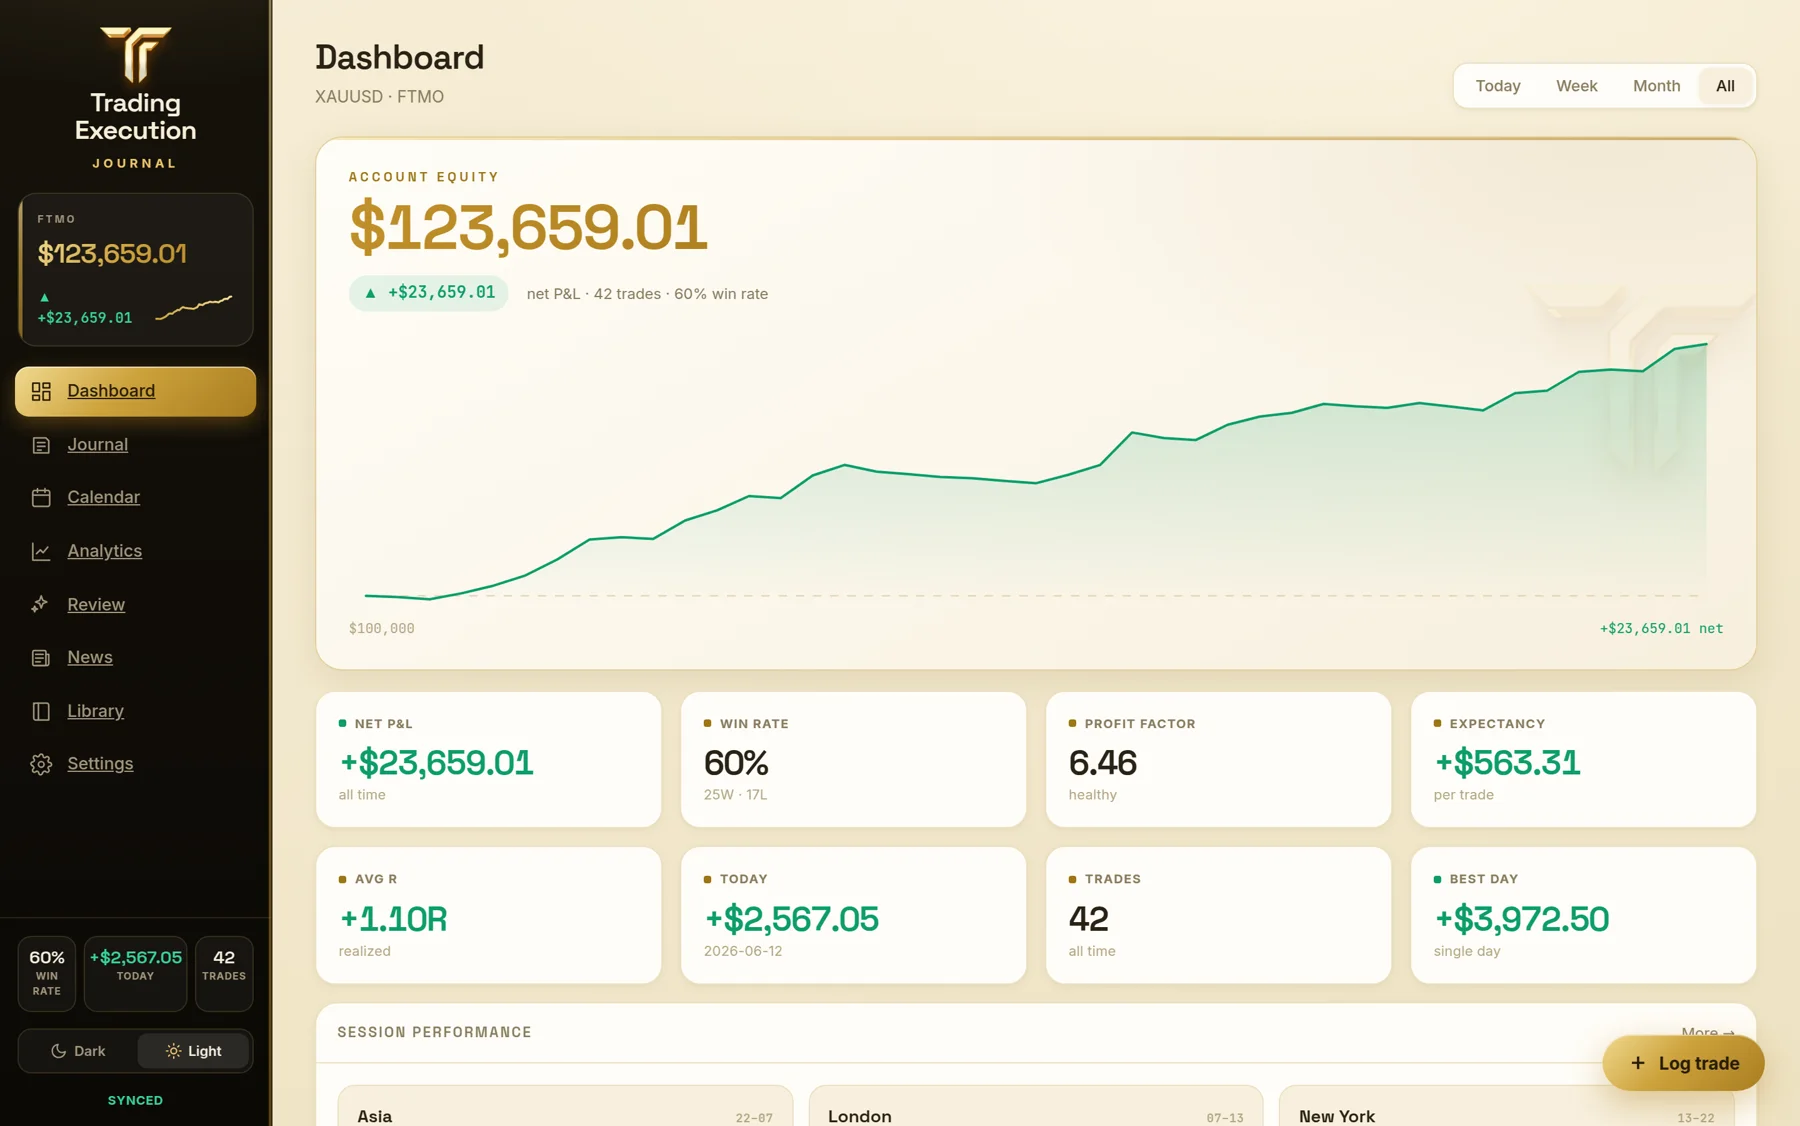Click the London session card
Screen dimensions: 1800x1126
(1036, 1106)
